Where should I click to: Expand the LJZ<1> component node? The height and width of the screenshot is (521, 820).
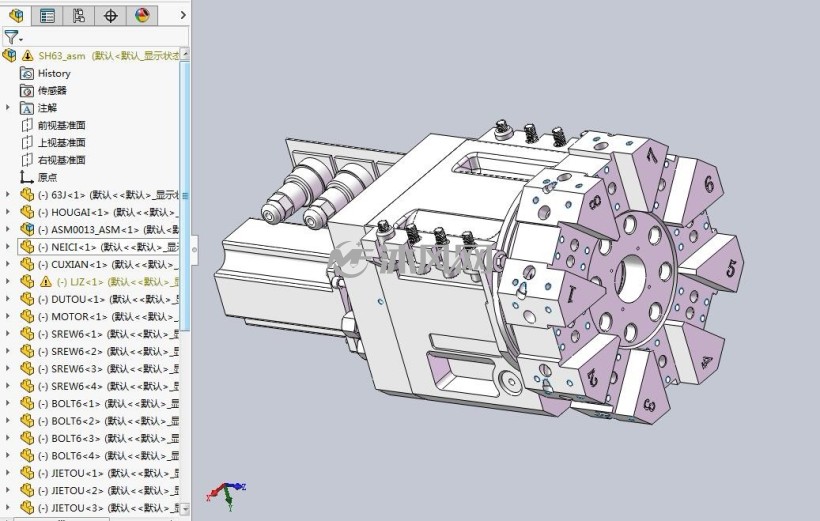[x=7, y=281]
